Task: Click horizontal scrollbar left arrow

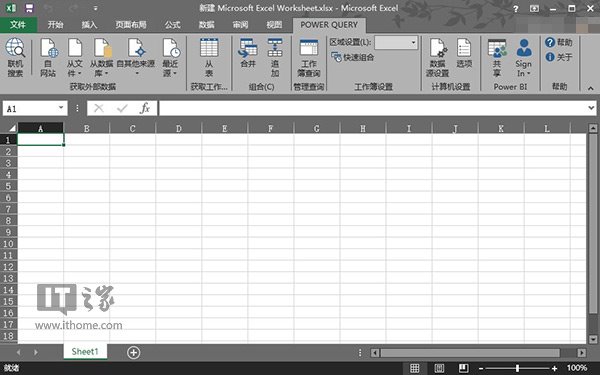Action: (375, 352)
